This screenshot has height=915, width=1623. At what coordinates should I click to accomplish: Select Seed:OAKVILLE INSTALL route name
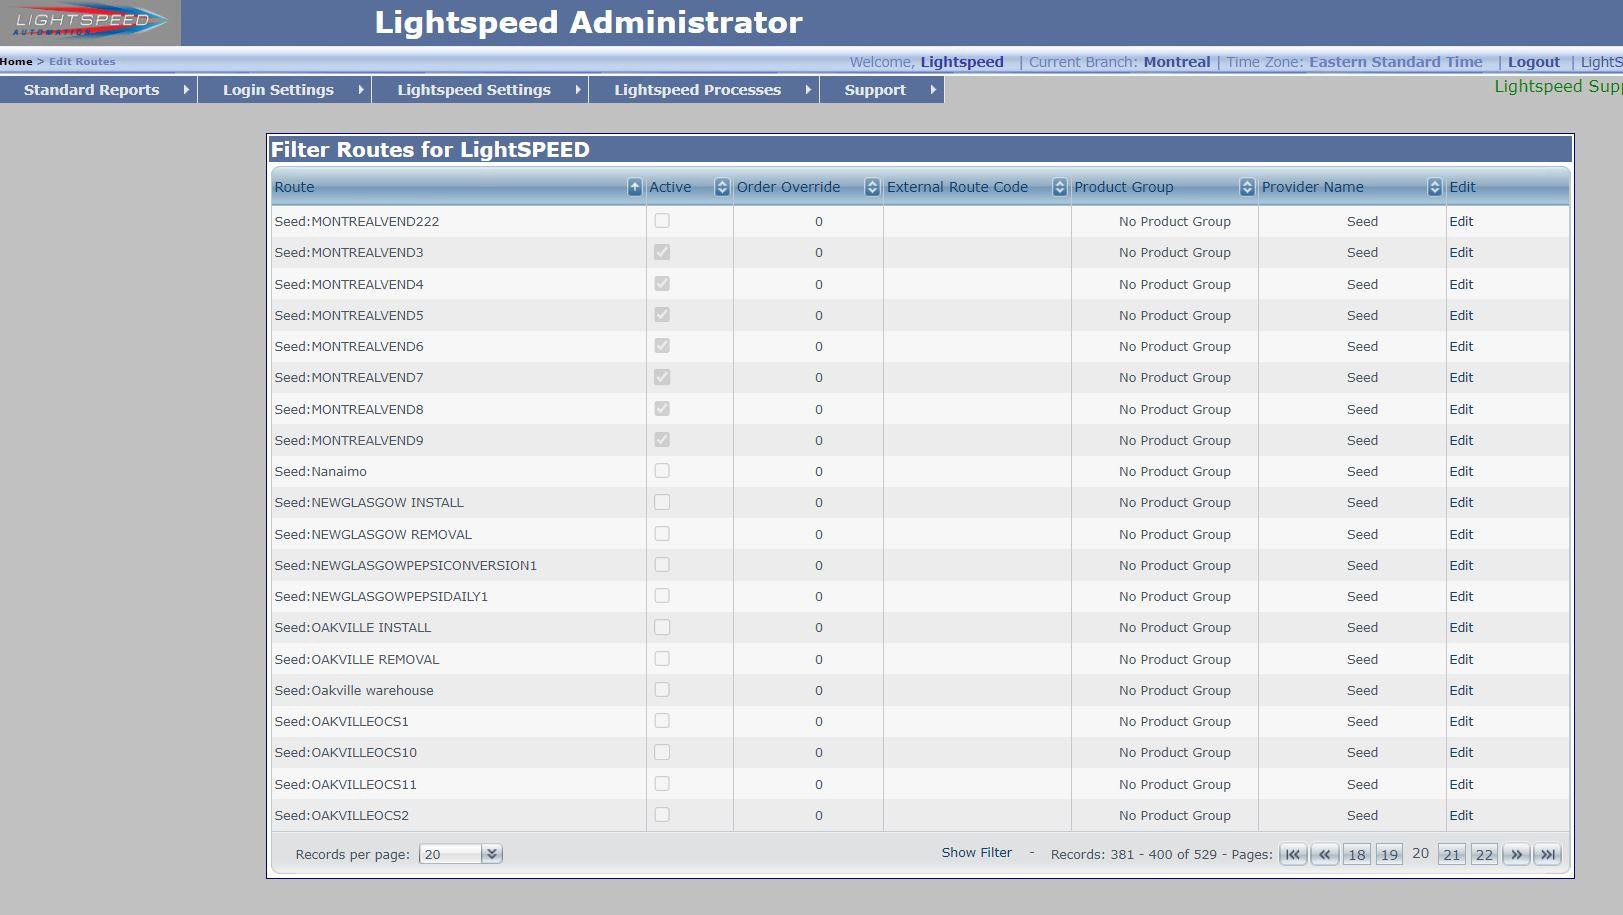click(353, 628)
